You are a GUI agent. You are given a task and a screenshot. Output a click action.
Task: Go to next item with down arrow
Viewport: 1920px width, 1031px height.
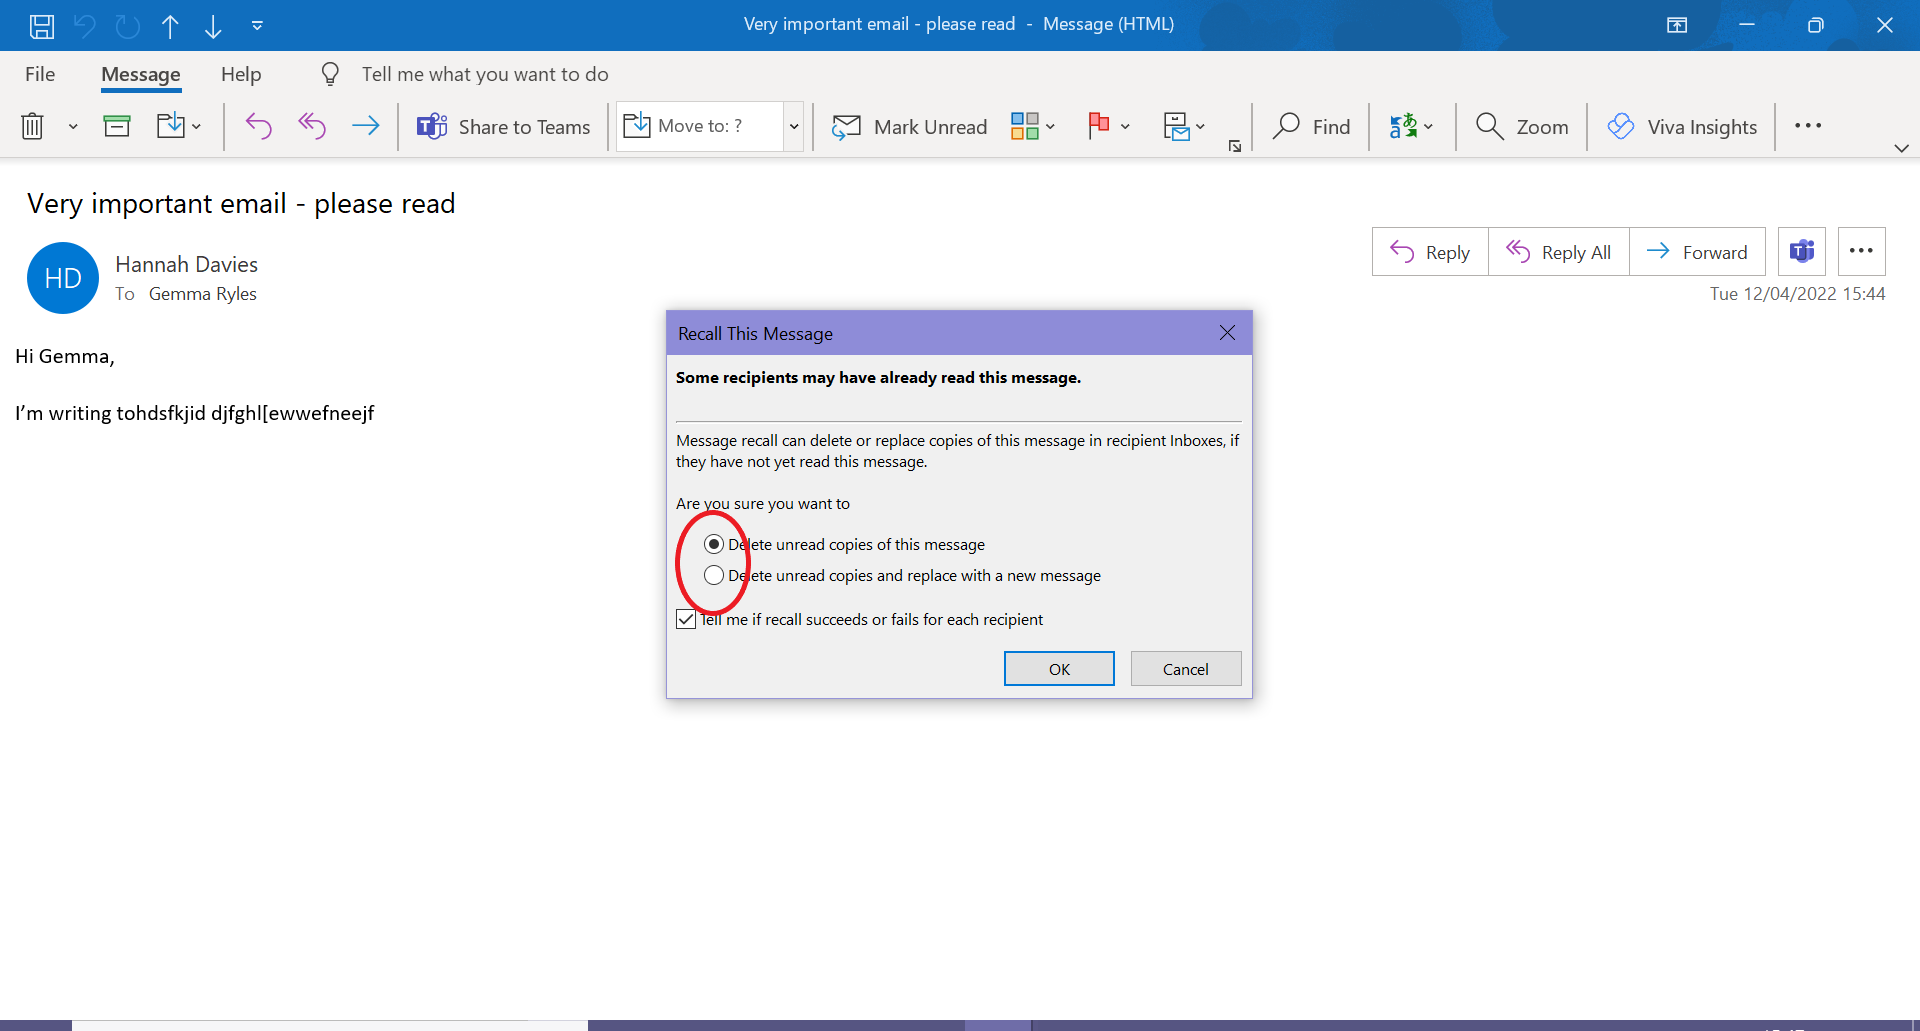pyautogui.click(x=213, y=26)
